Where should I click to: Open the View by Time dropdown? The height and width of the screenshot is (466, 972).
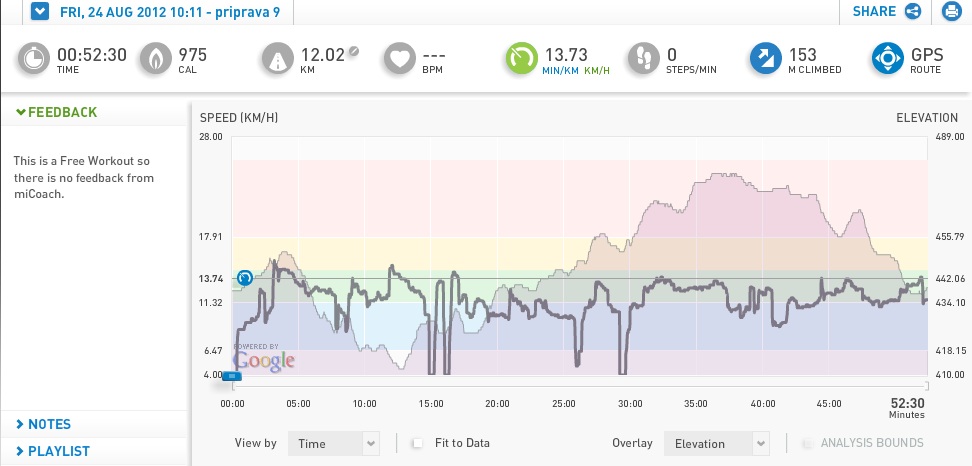click(x=334, y=444)
